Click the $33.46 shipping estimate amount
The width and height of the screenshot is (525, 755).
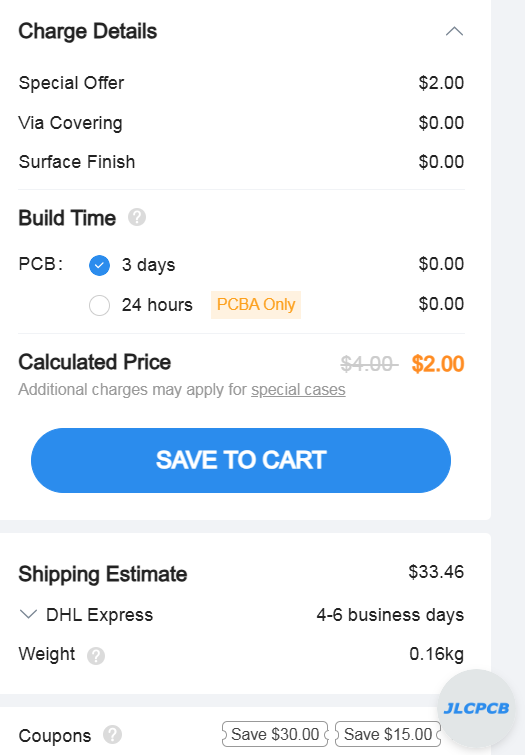pos(436,572)
